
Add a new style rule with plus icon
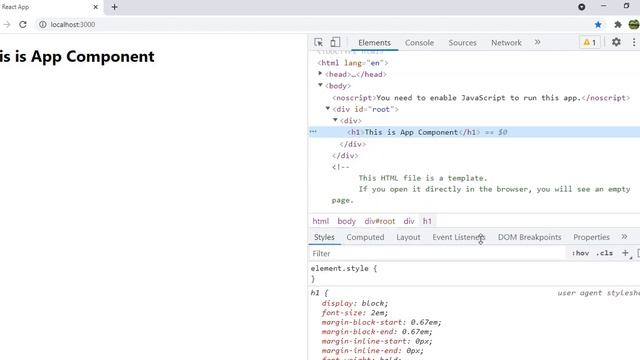tap(625, 253)
